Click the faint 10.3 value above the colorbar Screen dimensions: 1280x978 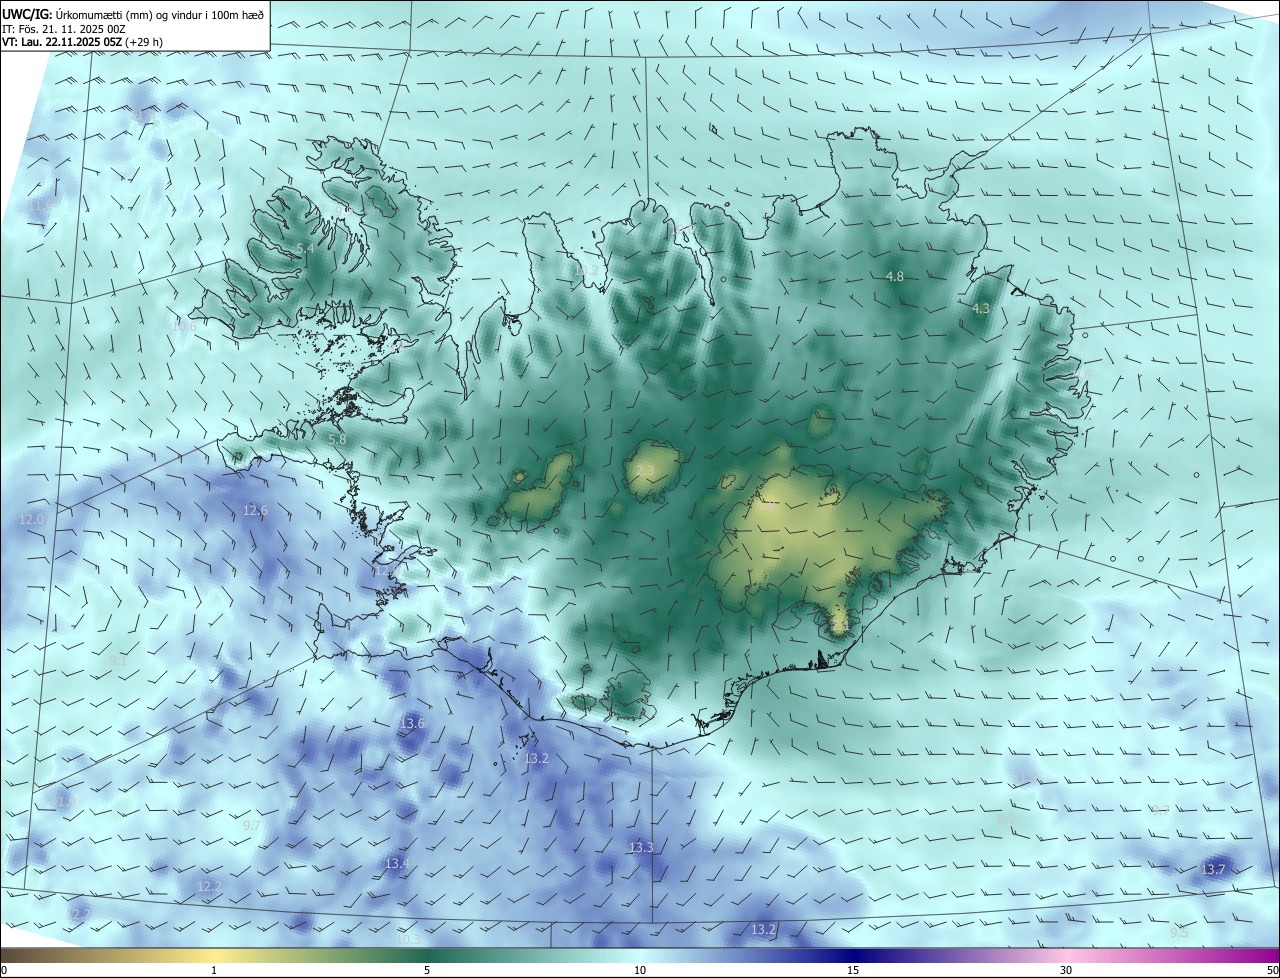click(409, 939)
